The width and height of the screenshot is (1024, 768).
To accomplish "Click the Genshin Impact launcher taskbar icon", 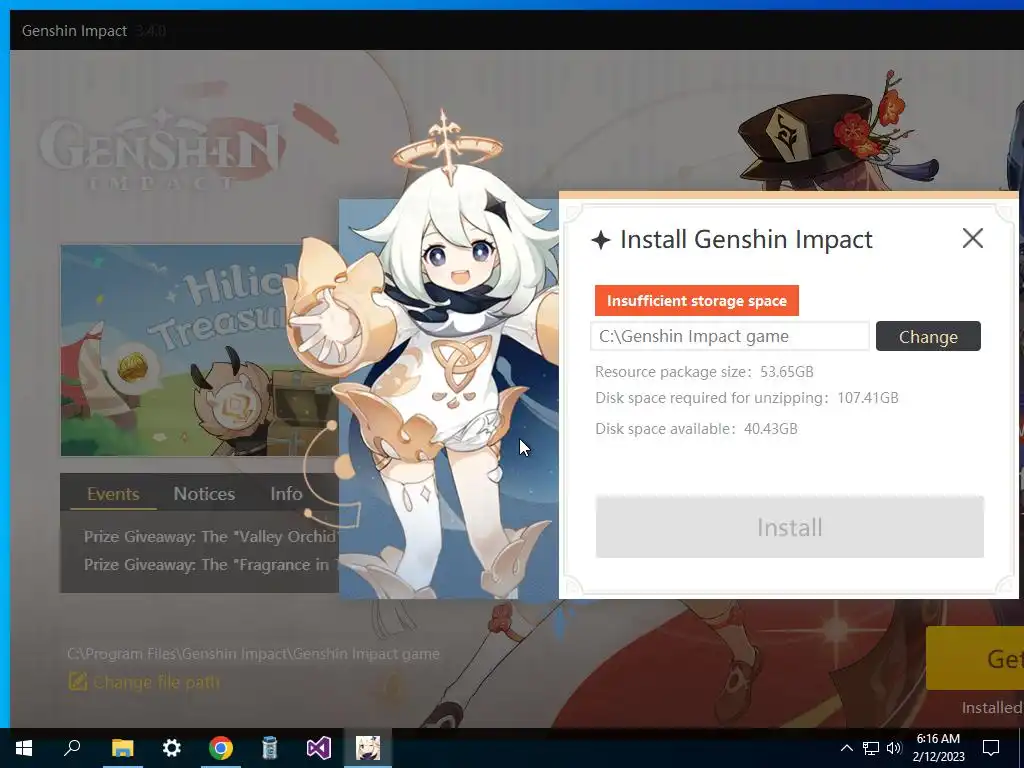I will tap(368, 748).
